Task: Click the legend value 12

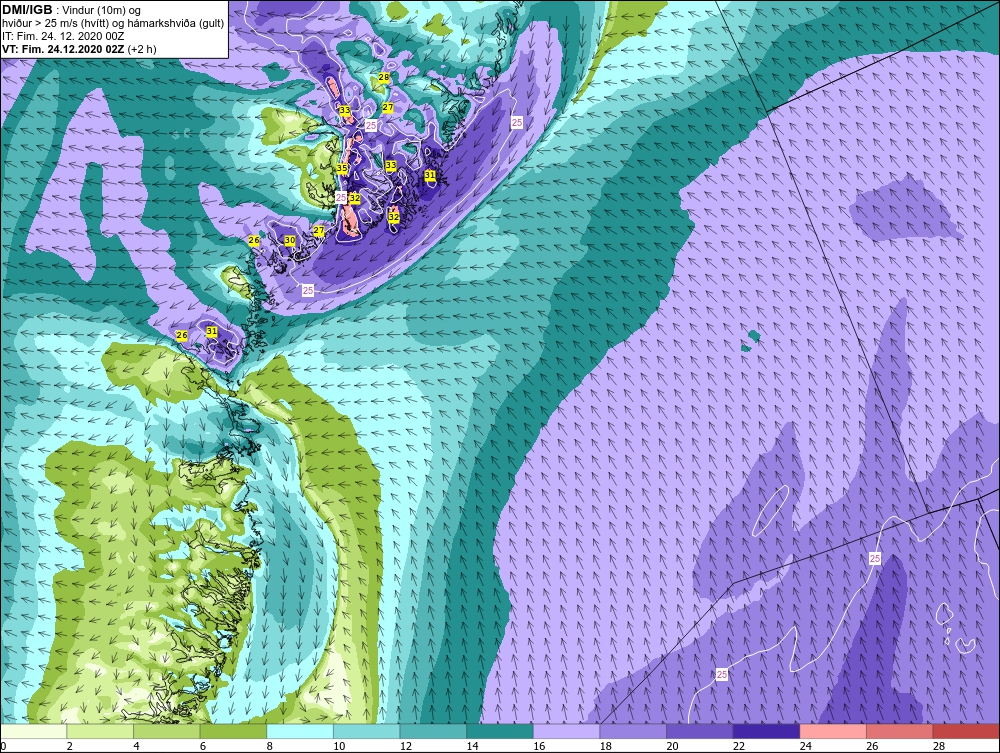Action: 406,746
